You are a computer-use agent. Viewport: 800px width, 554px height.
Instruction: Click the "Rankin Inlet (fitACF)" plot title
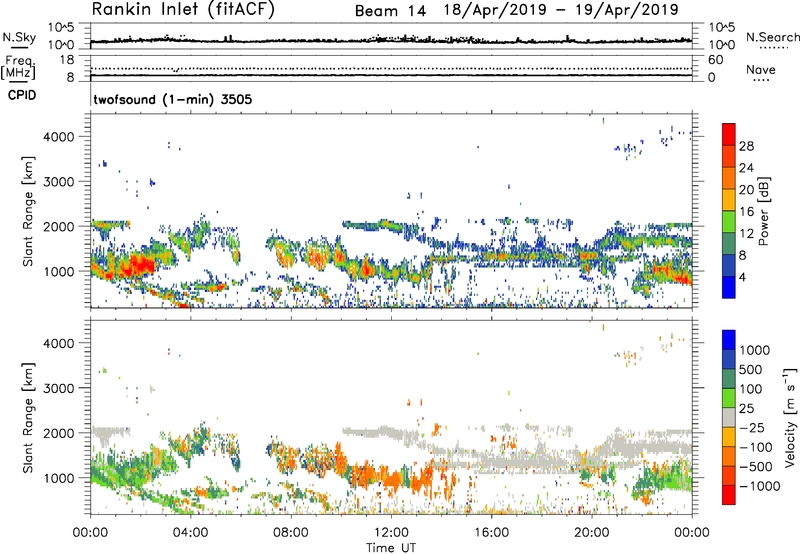[183, 10]
